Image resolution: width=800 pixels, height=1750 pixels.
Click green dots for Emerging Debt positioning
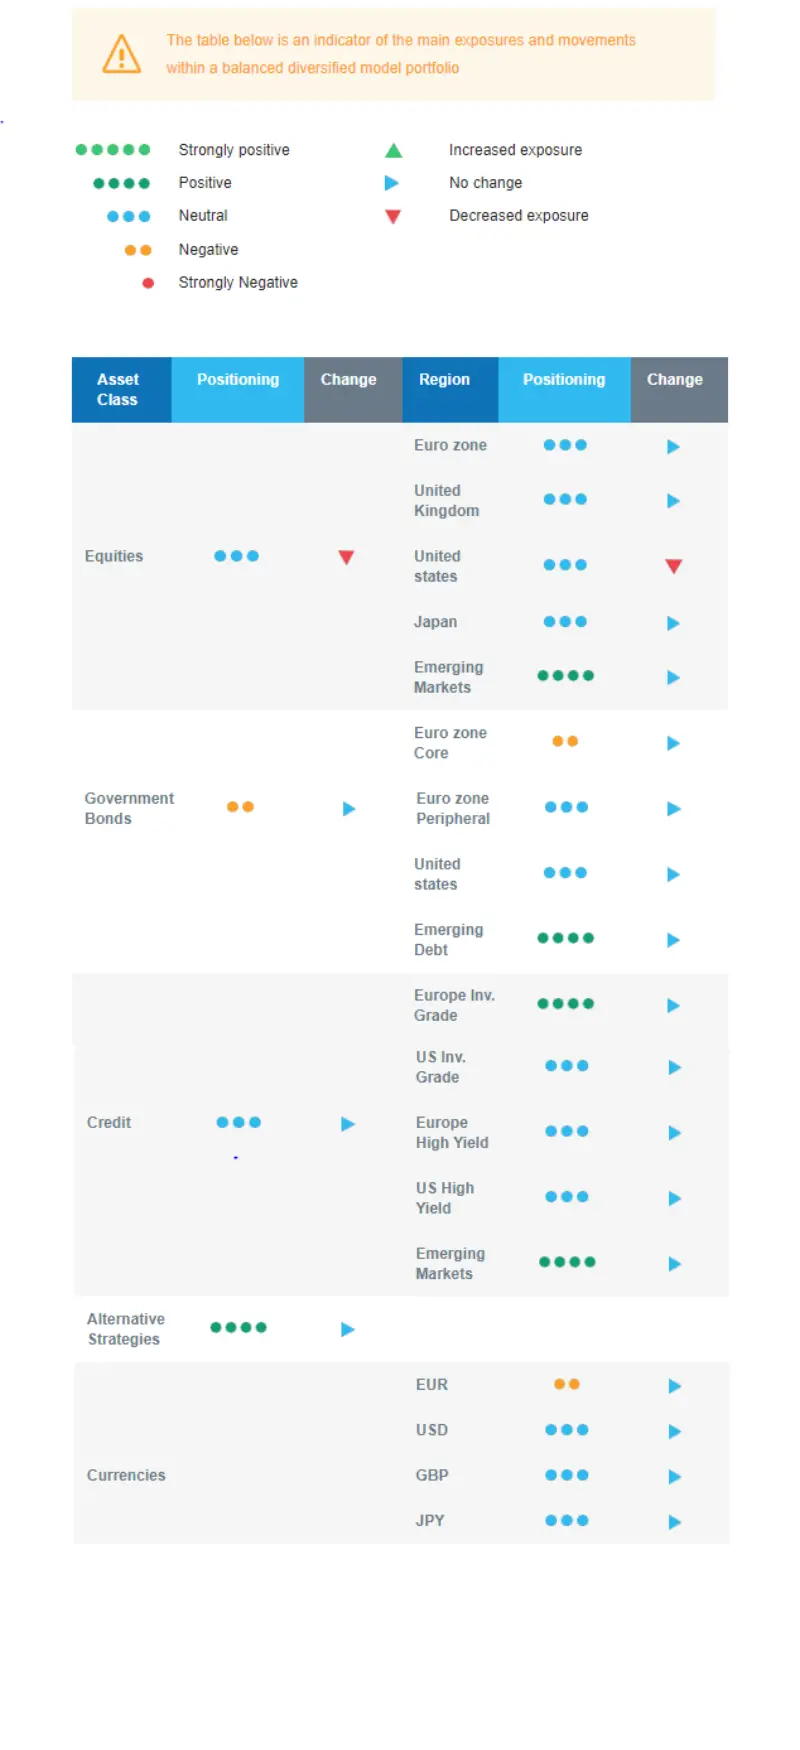point(566,938)
